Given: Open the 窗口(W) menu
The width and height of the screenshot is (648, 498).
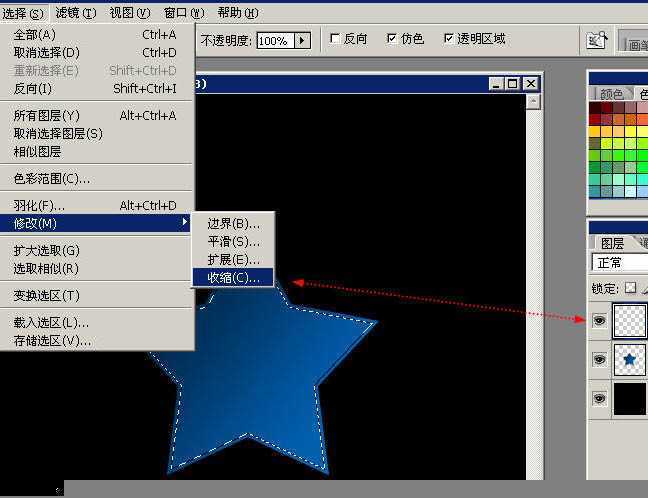Looking at the screenshot, I should point(184,13).
